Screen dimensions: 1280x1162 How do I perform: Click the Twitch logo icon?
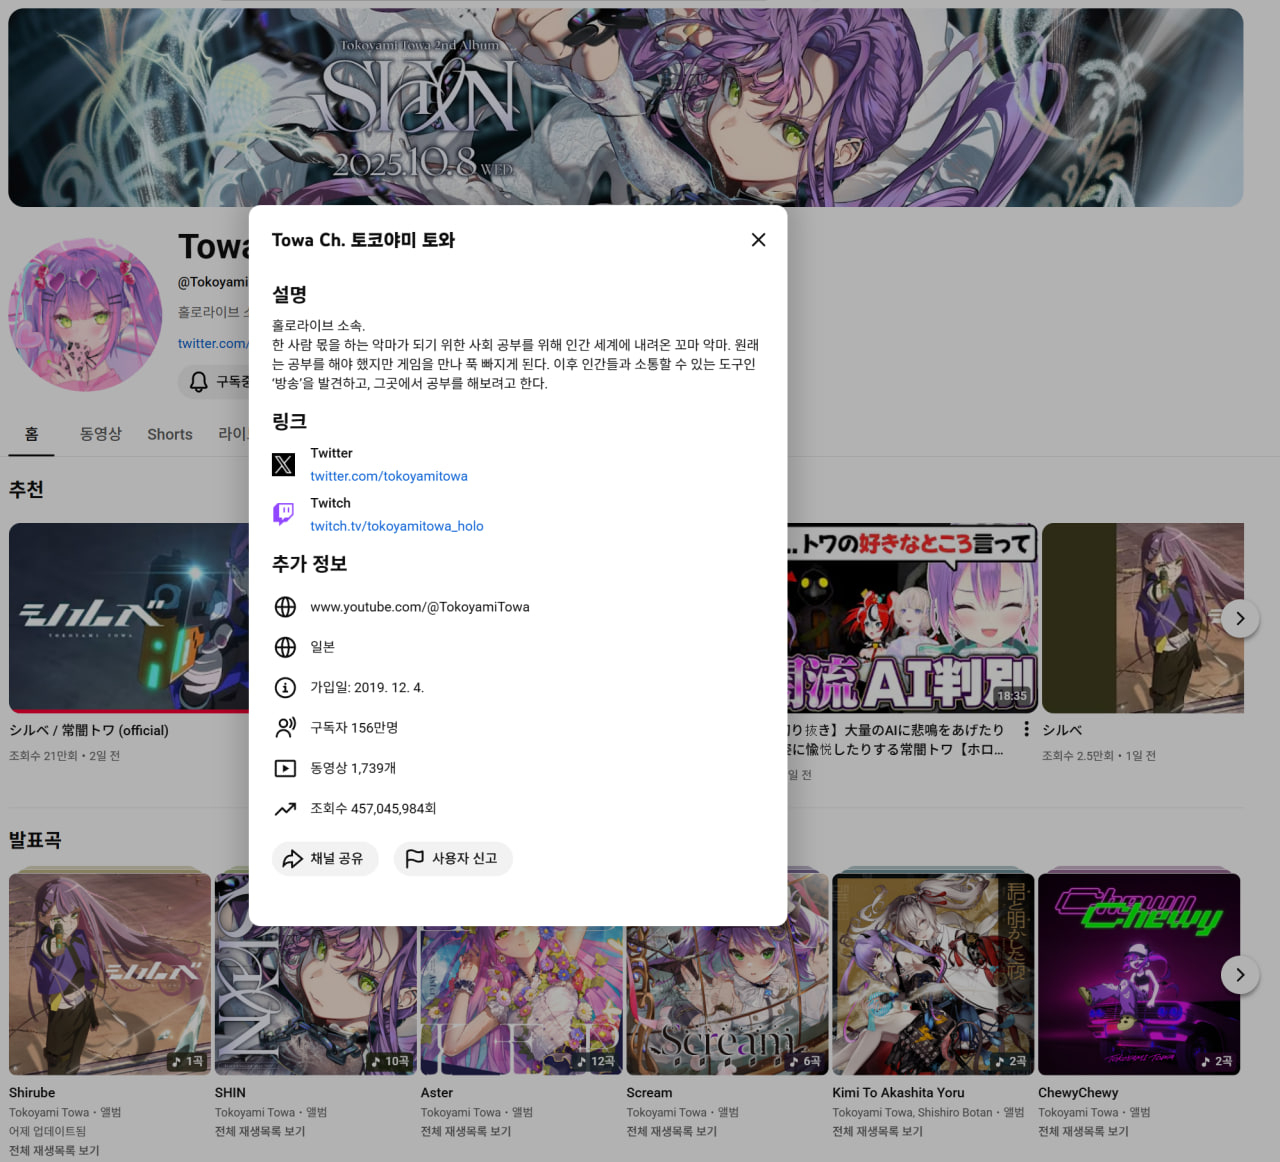pyautogui.click(x=284, y=514)
